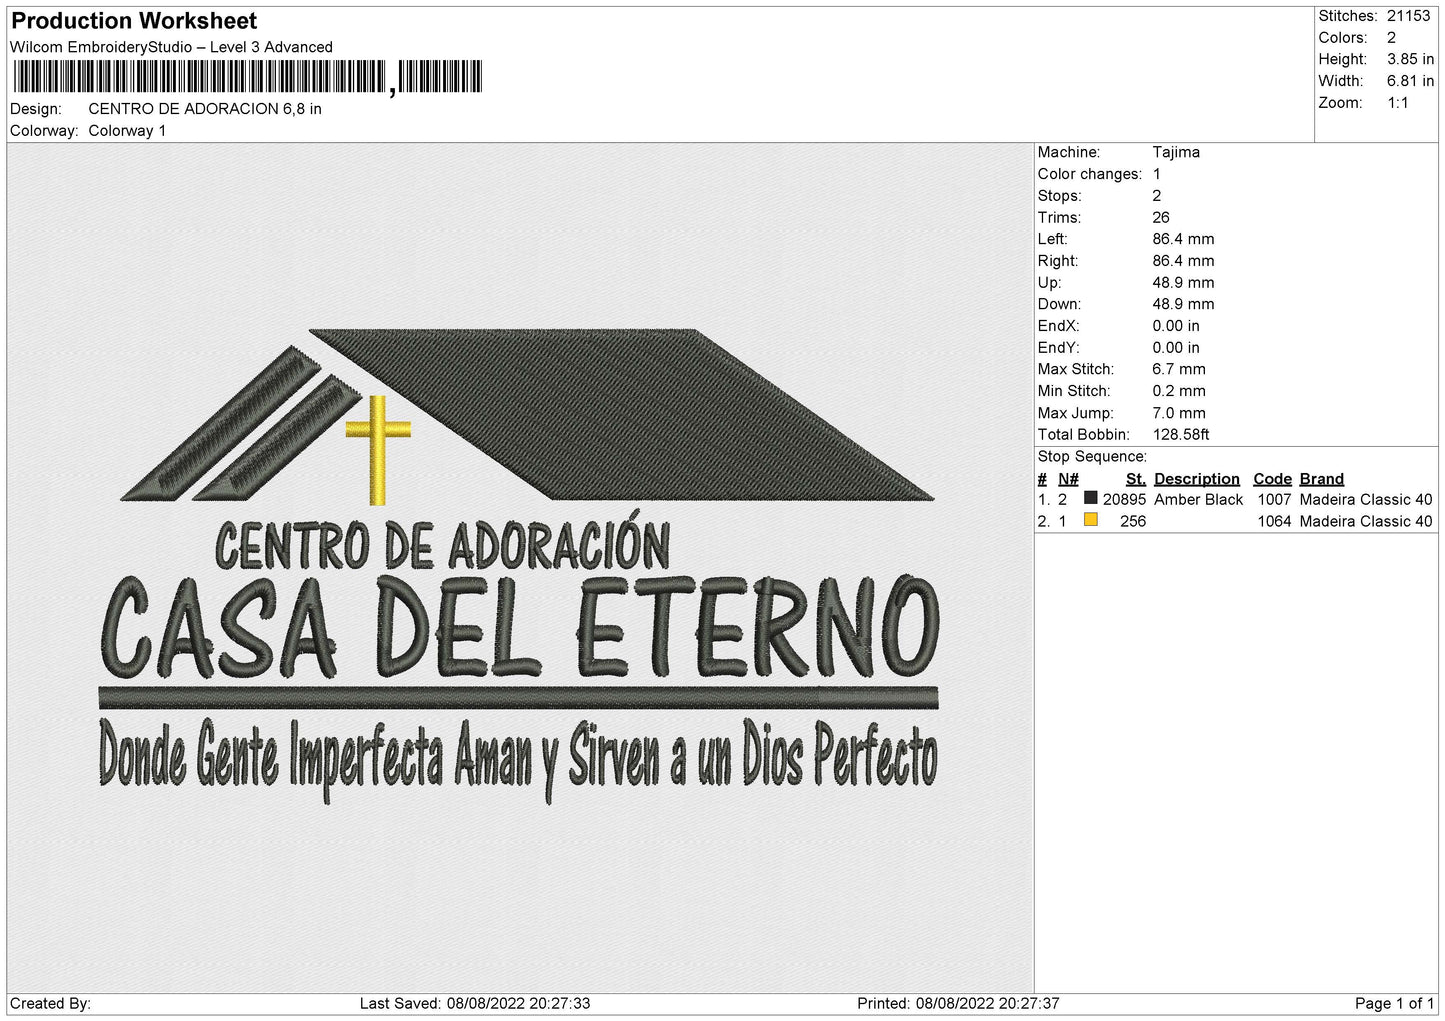Click the yellow thread color swatch
1445x1021 pixels.
click(x=1090, y=520)
